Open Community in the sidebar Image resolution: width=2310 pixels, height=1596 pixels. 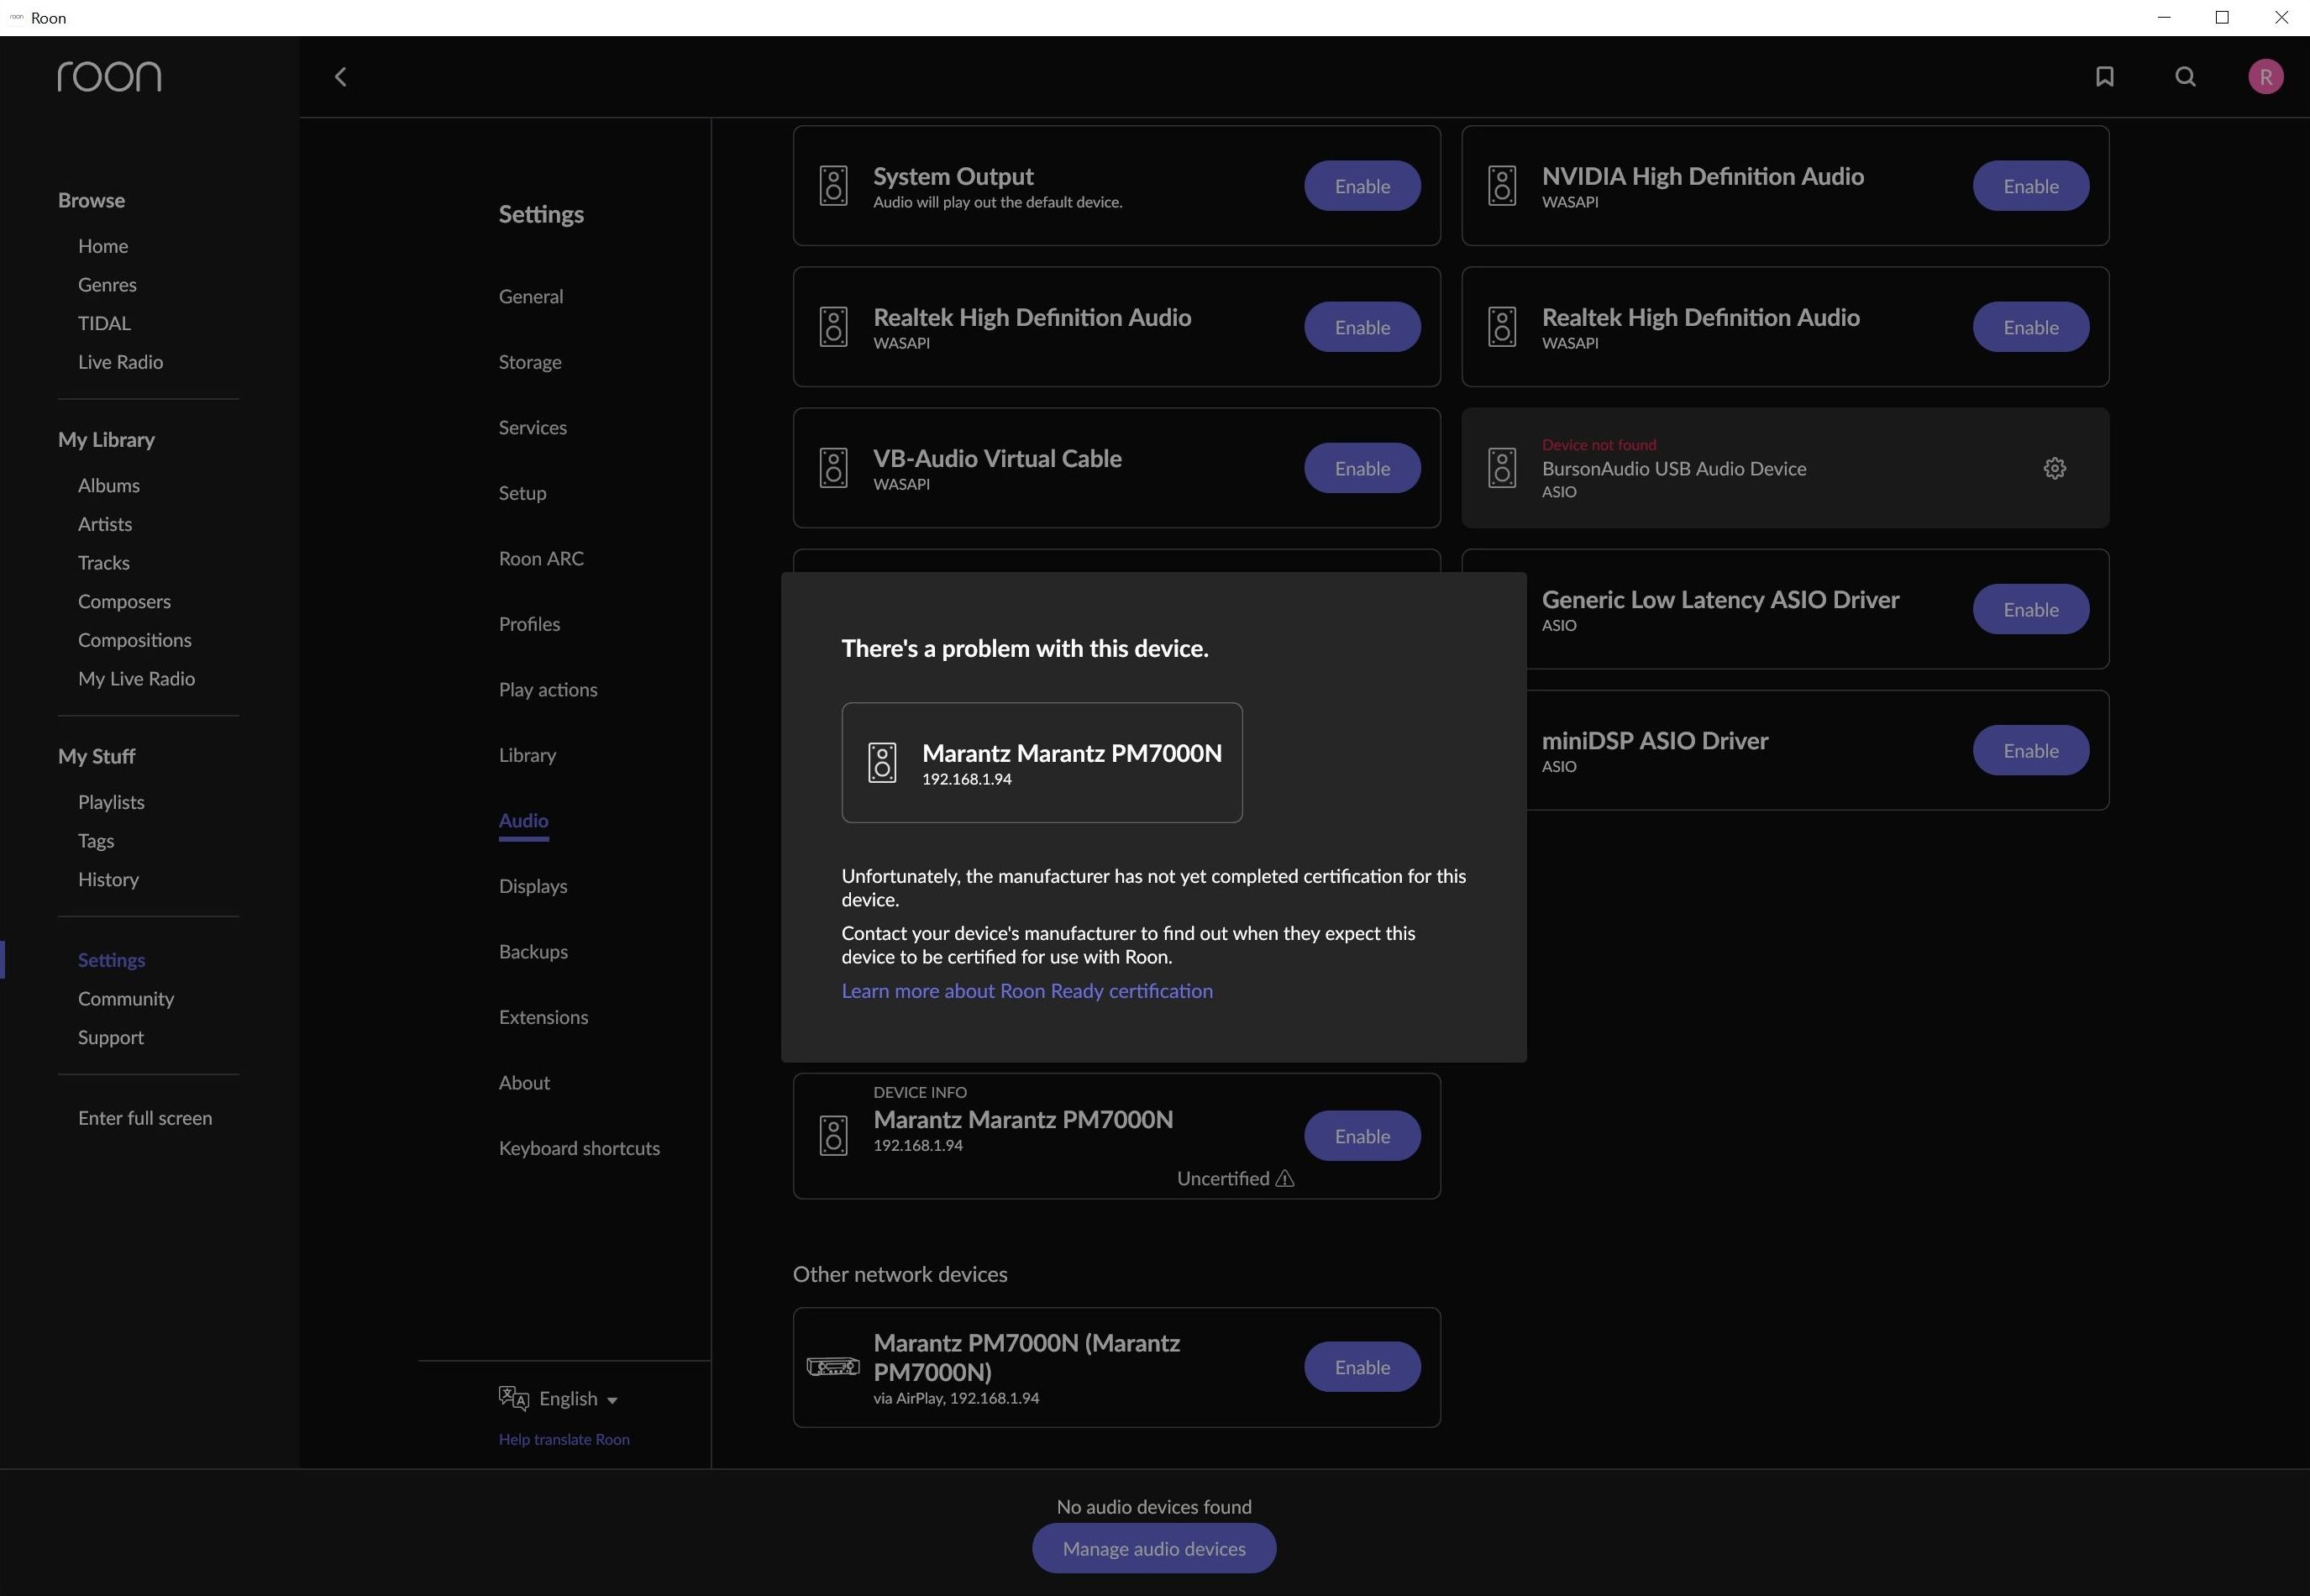126,999
